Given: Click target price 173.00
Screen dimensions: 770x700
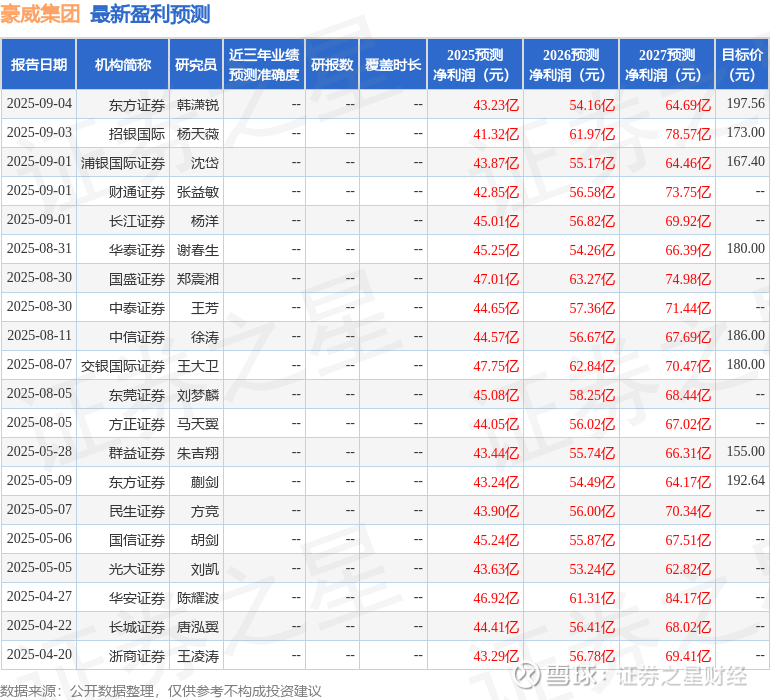Looking at the screenshot, I should click(745, 132).
